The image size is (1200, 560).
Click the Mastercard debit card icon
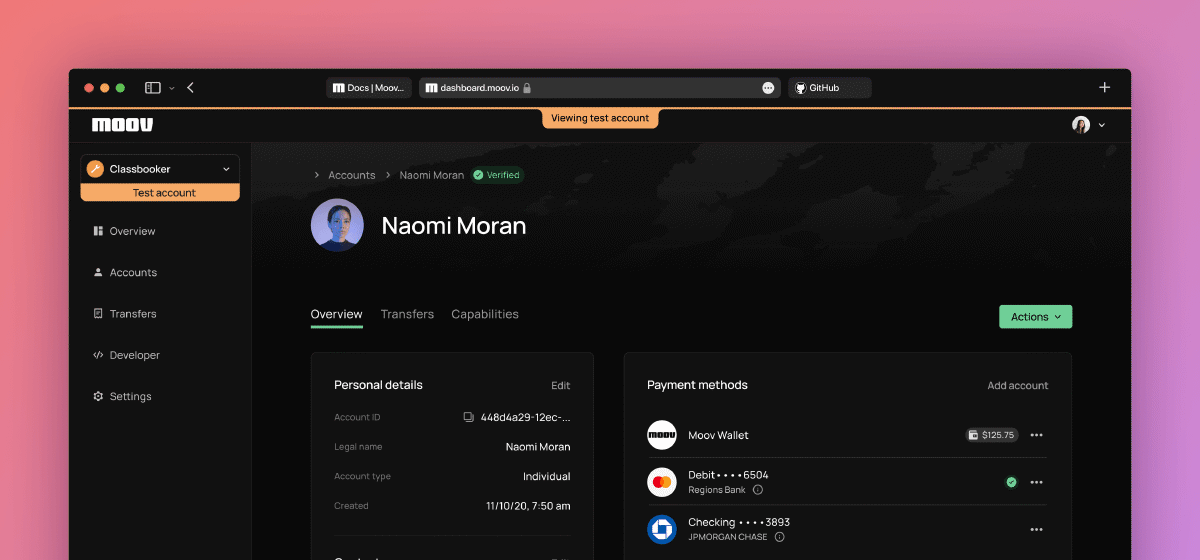point(662,482)
